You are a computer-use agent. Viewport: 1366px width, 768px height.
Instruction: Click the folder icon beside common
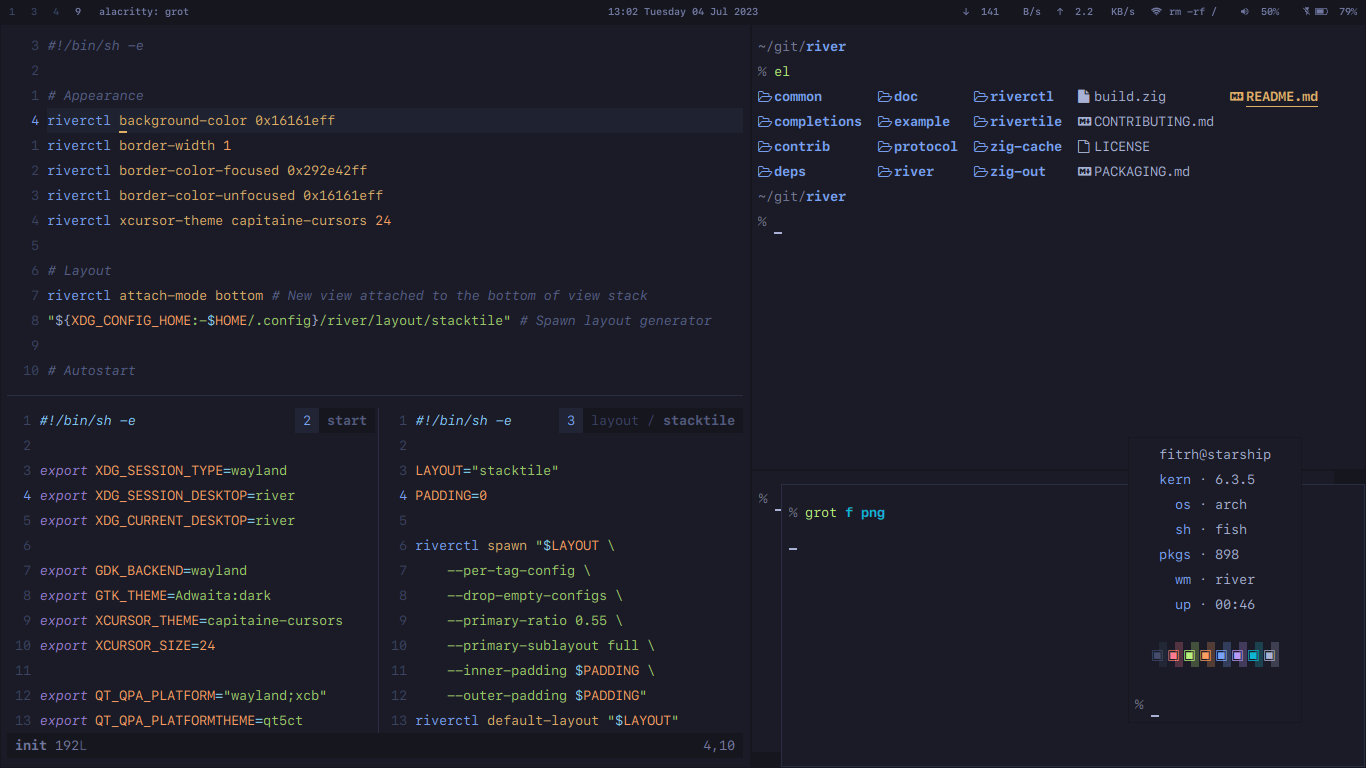click(765, 97)
